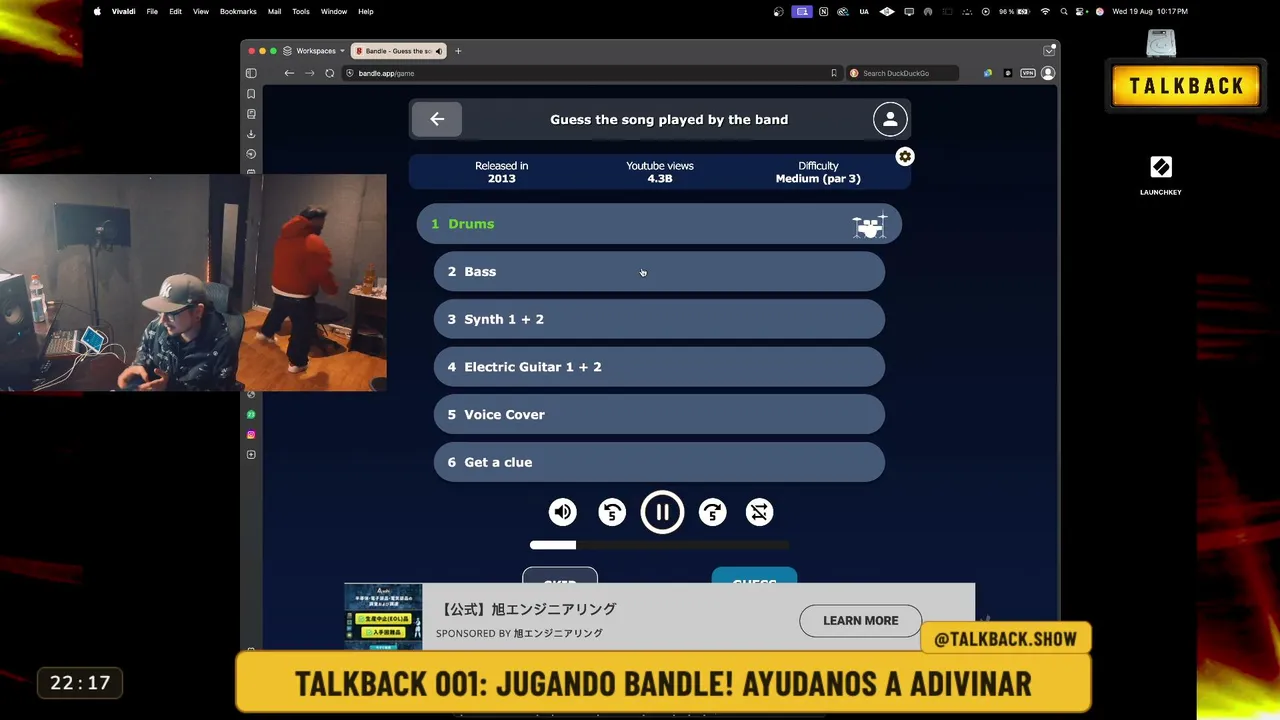The width and height of the screenshot is (1280, 720).
Task: Open the Tools menu
Action: point(301,12)
